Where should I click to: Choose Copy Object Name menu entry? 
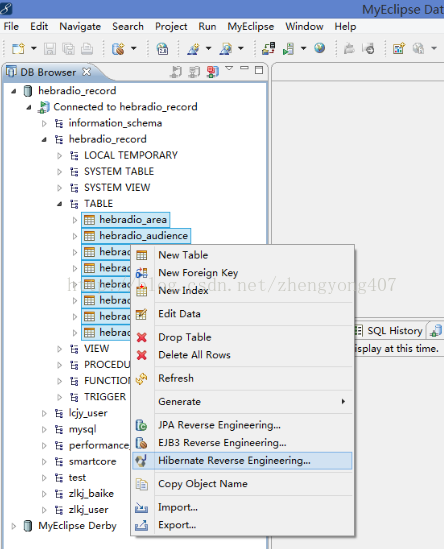pos(242,484)
